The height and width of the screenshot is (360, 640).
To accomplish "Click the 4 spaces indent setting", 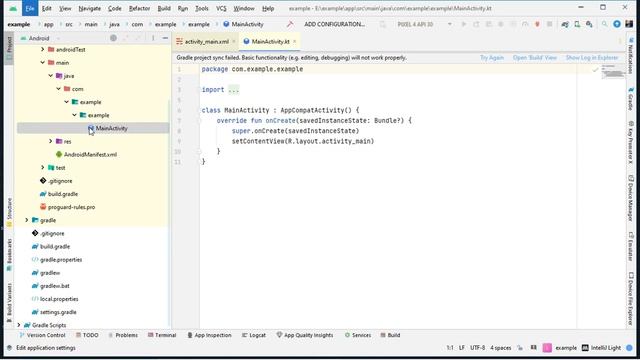I will 500,348.
